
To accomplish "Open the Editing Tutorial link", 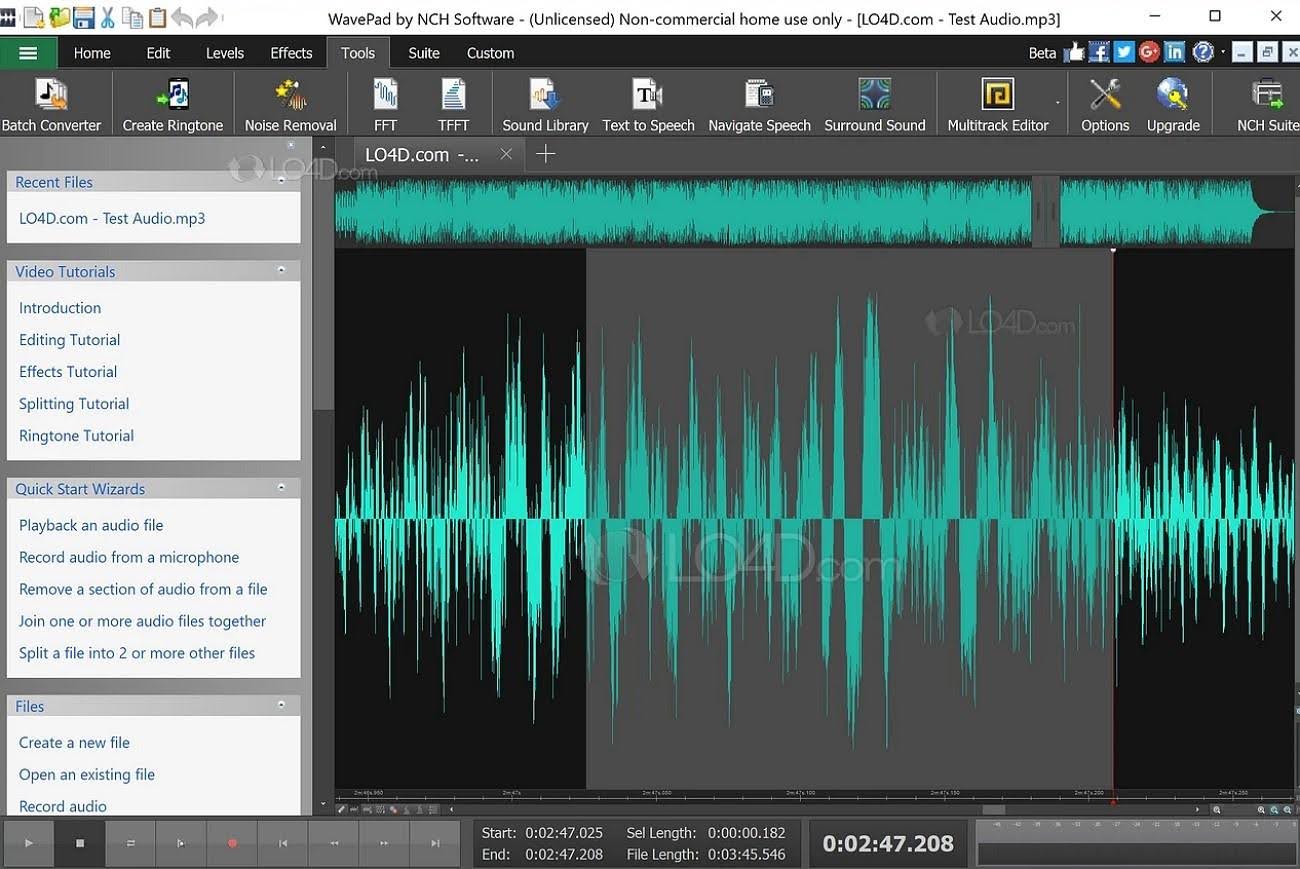I will click(x=69, y=340).
